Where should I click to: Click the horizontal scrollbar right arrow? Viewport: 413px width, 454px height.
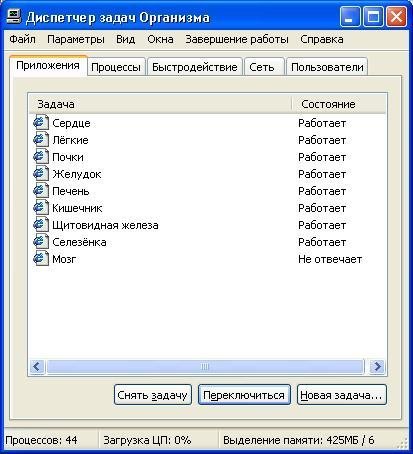(x=377, y=367)
